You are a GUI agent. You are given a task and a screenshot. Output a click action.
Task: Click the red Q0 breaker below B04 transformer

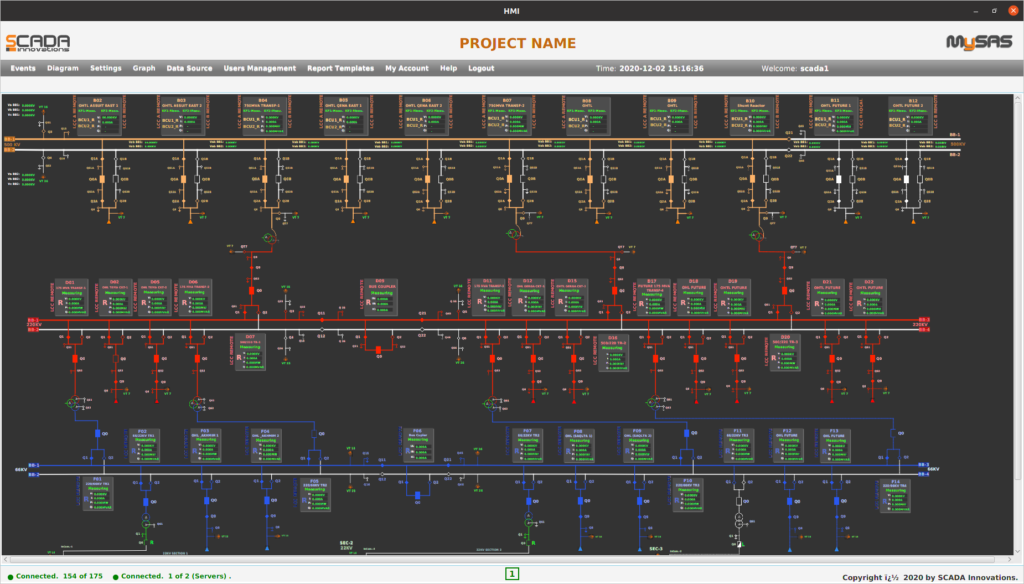pyautogui.click(x=252, y=291)
